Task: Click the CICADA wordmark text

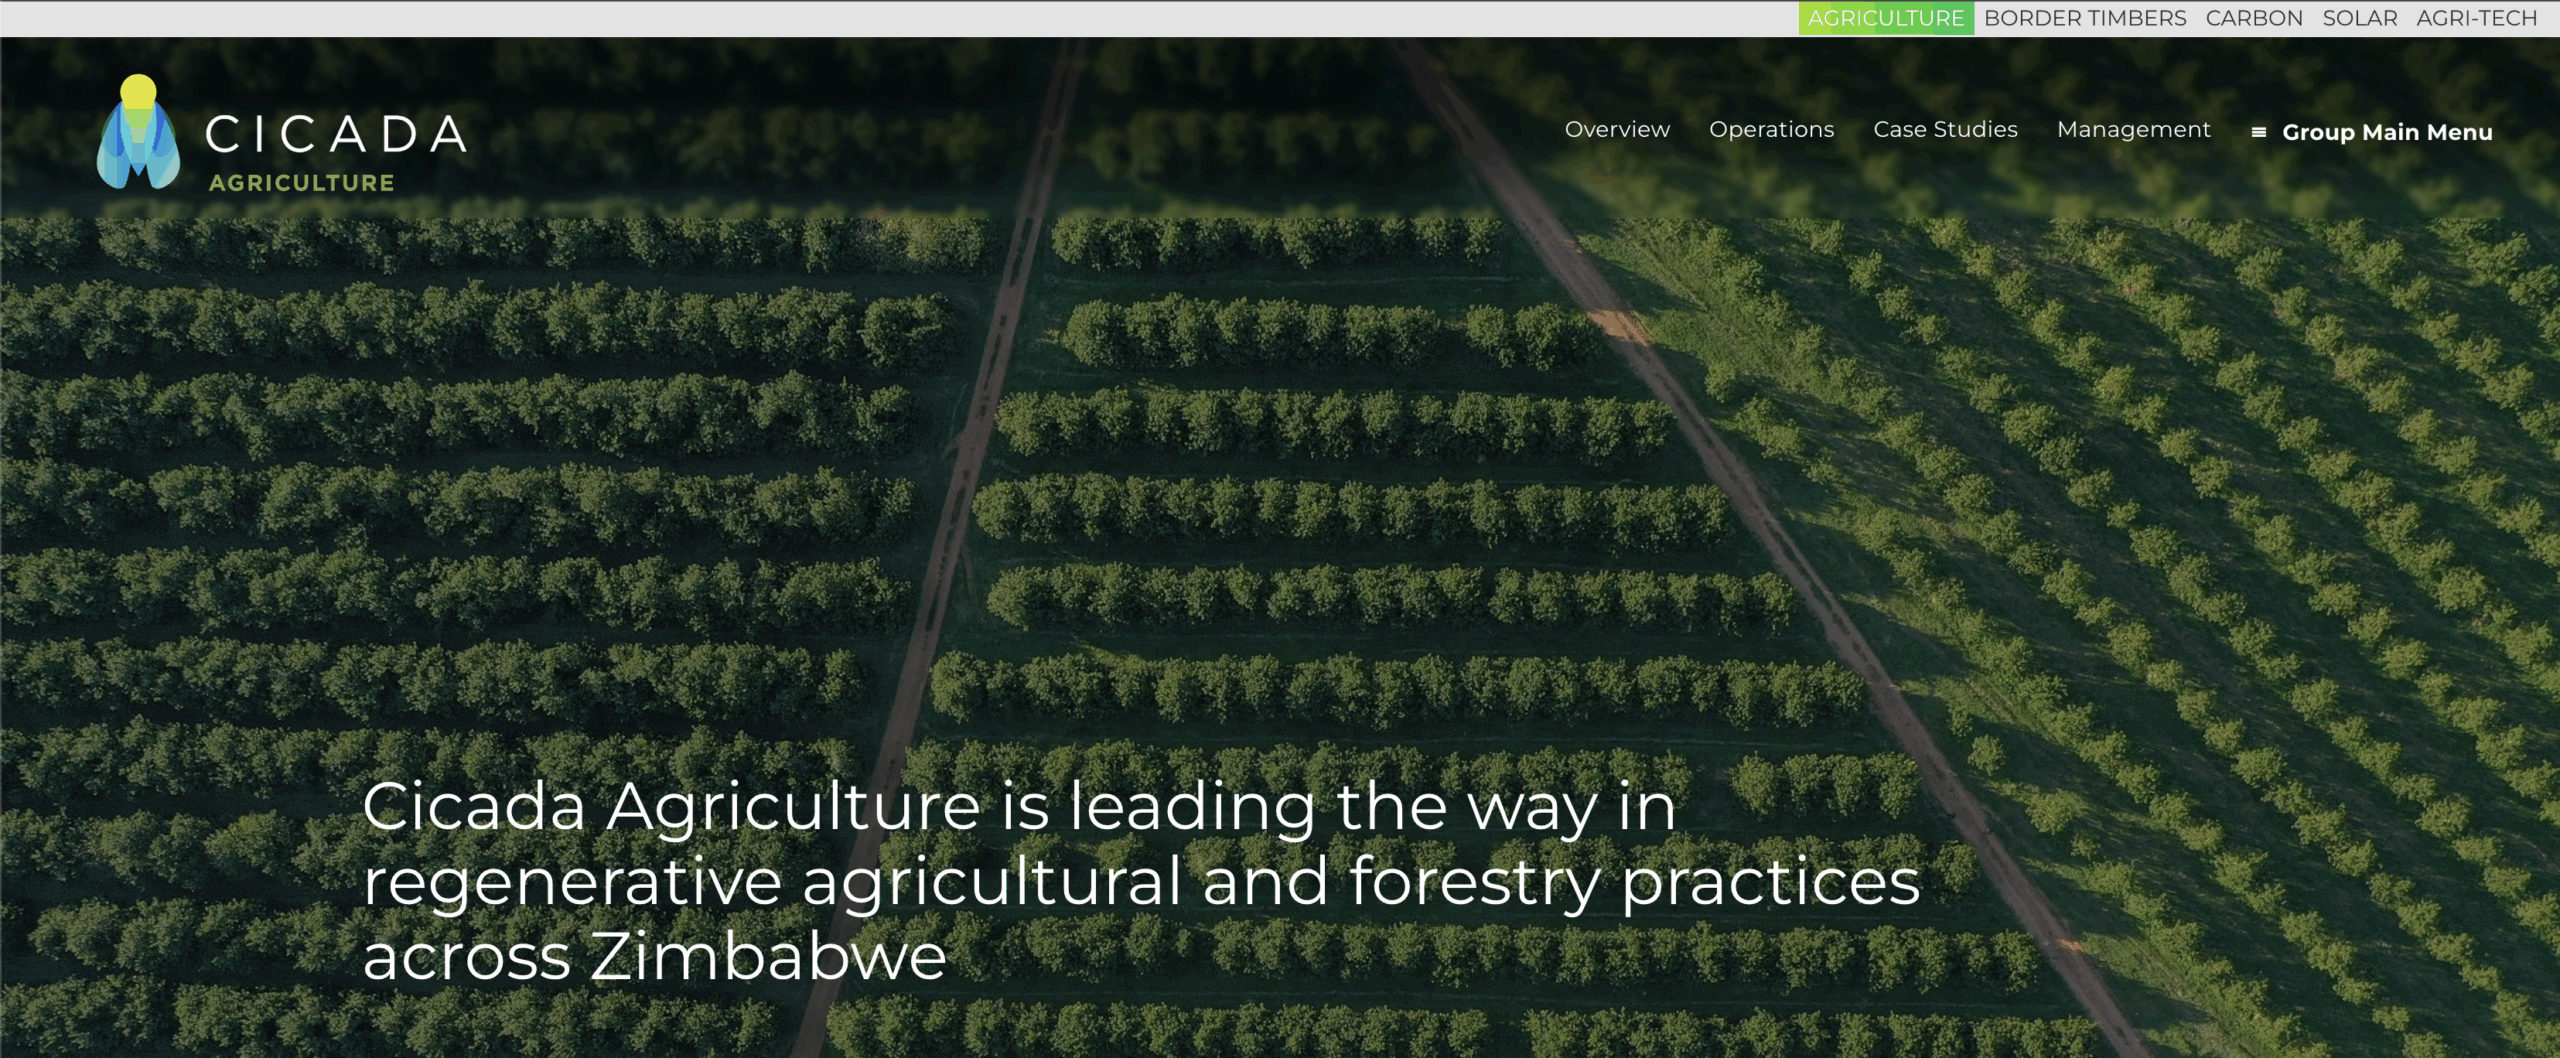Action: (336, 134)
